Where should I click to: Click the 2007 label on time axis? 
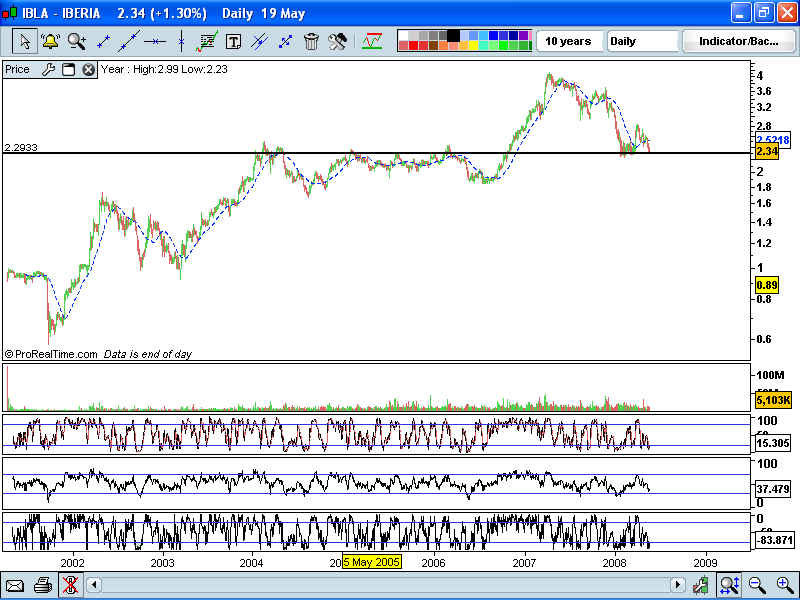pos(524,563)
